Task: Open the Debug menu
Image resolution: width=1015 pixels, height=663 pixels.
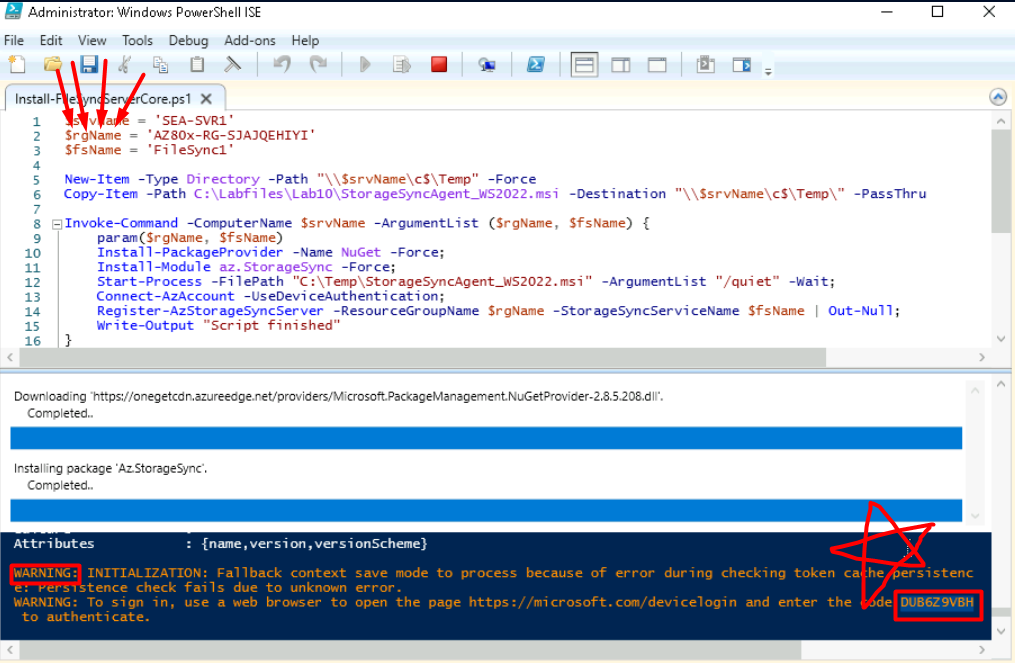Action: [x=188, y=40]
